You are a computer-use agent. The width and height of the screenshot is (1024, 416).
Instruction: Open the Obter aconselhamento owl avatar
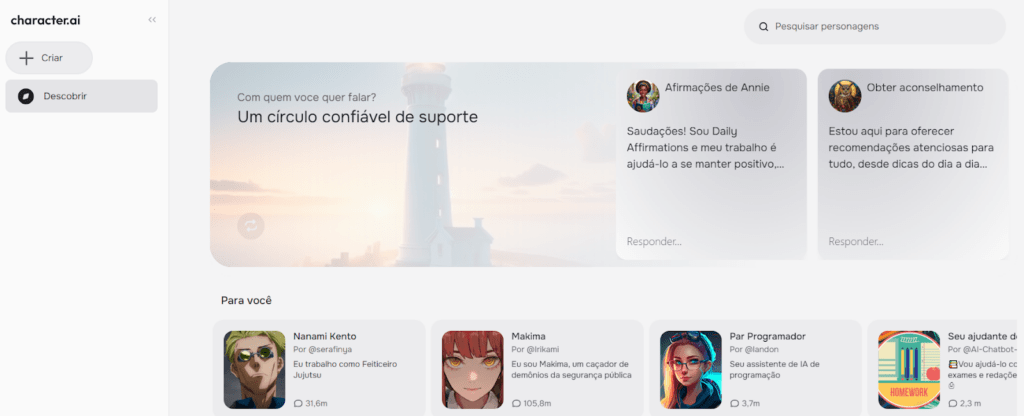pyautogui.click(x=845, y=96)
